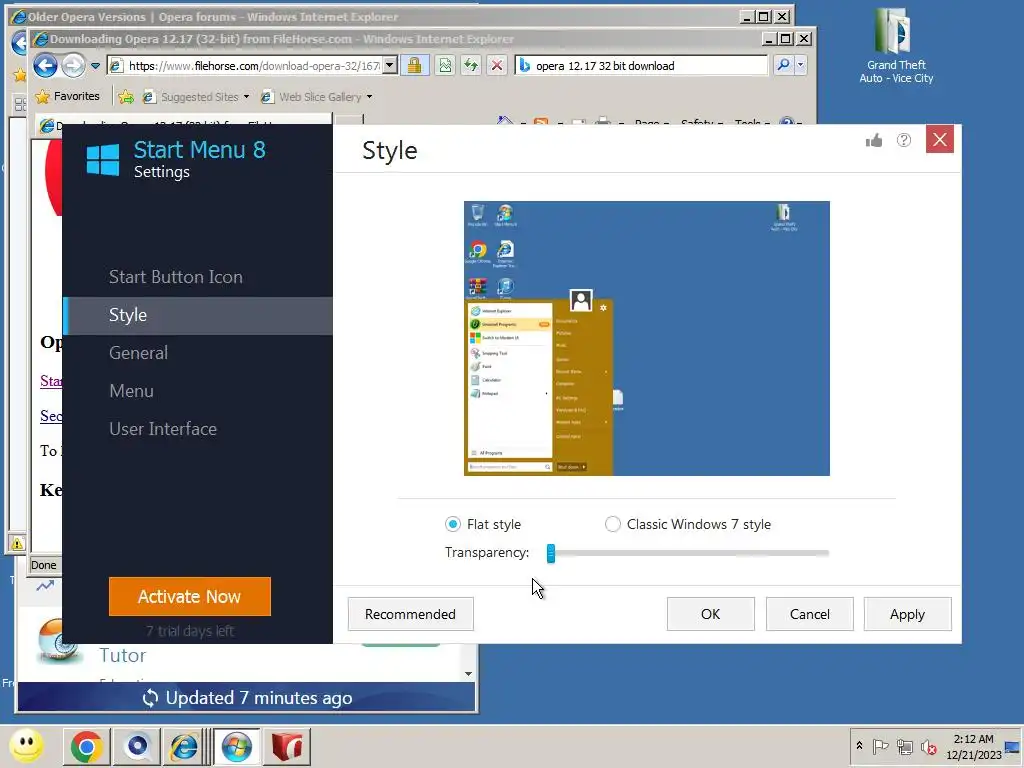Open Web Slice Gallery dropdown
The image size is (1024, 768).
pos(317,97)
